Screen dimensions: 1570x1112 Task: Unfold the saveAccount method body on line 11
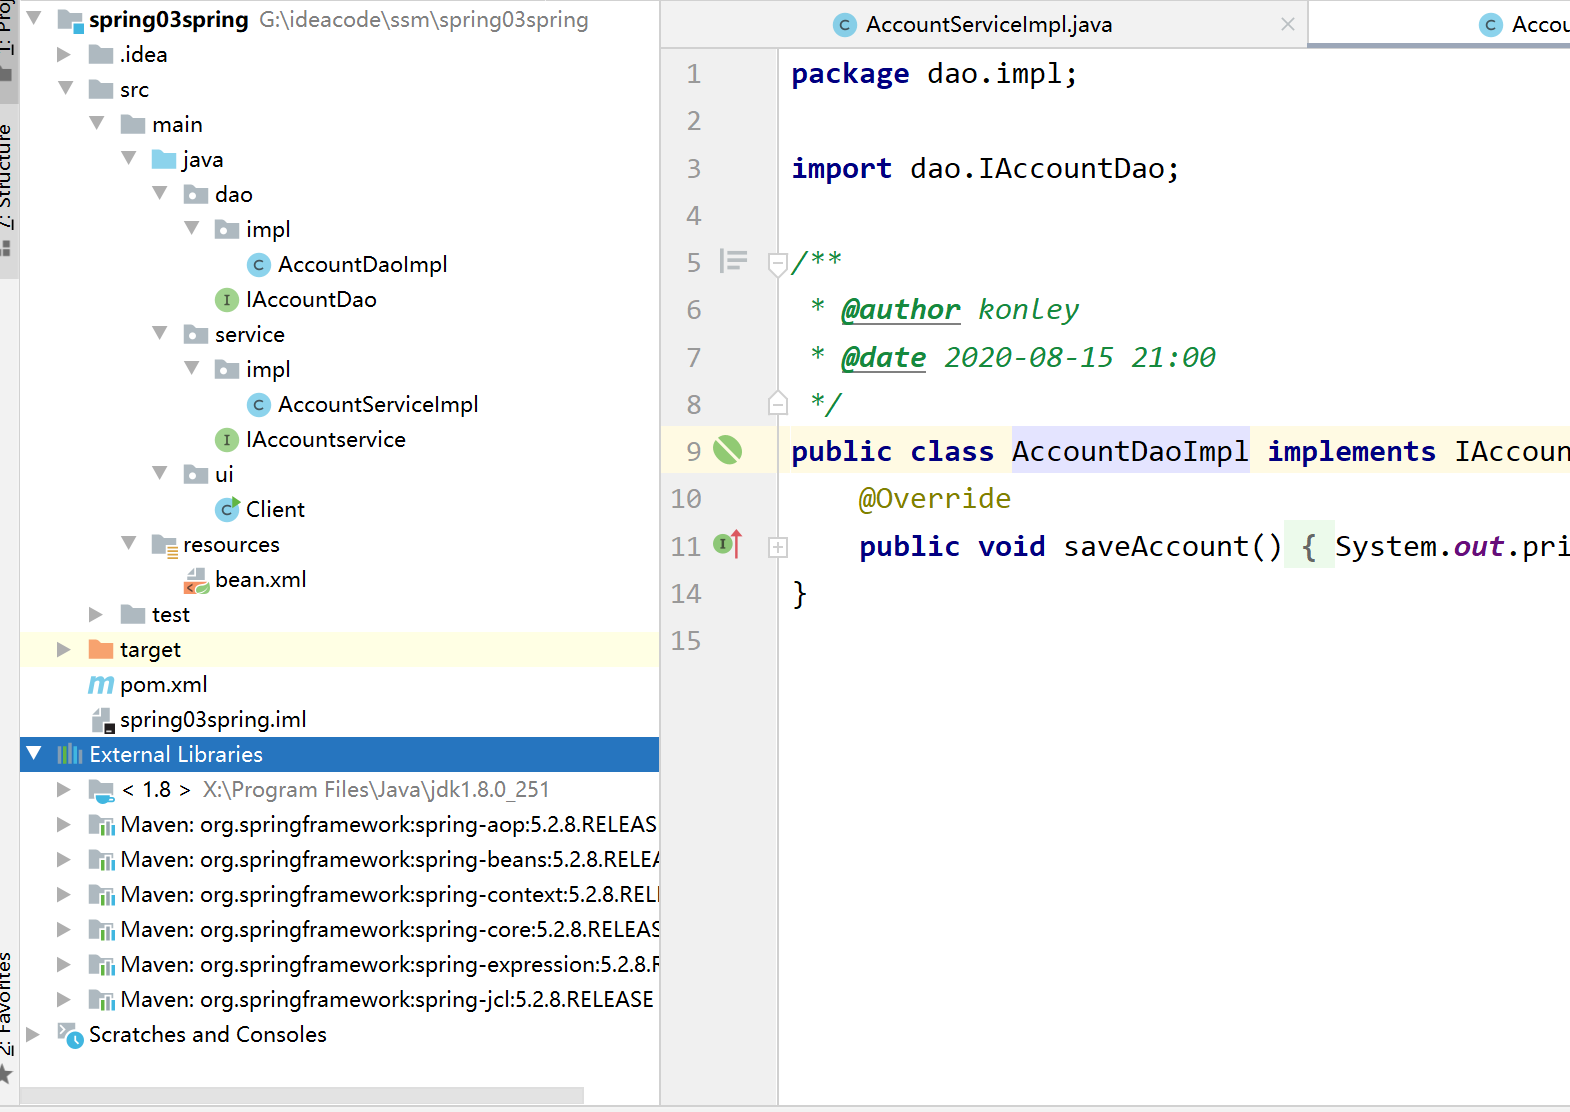click(778, 547)
